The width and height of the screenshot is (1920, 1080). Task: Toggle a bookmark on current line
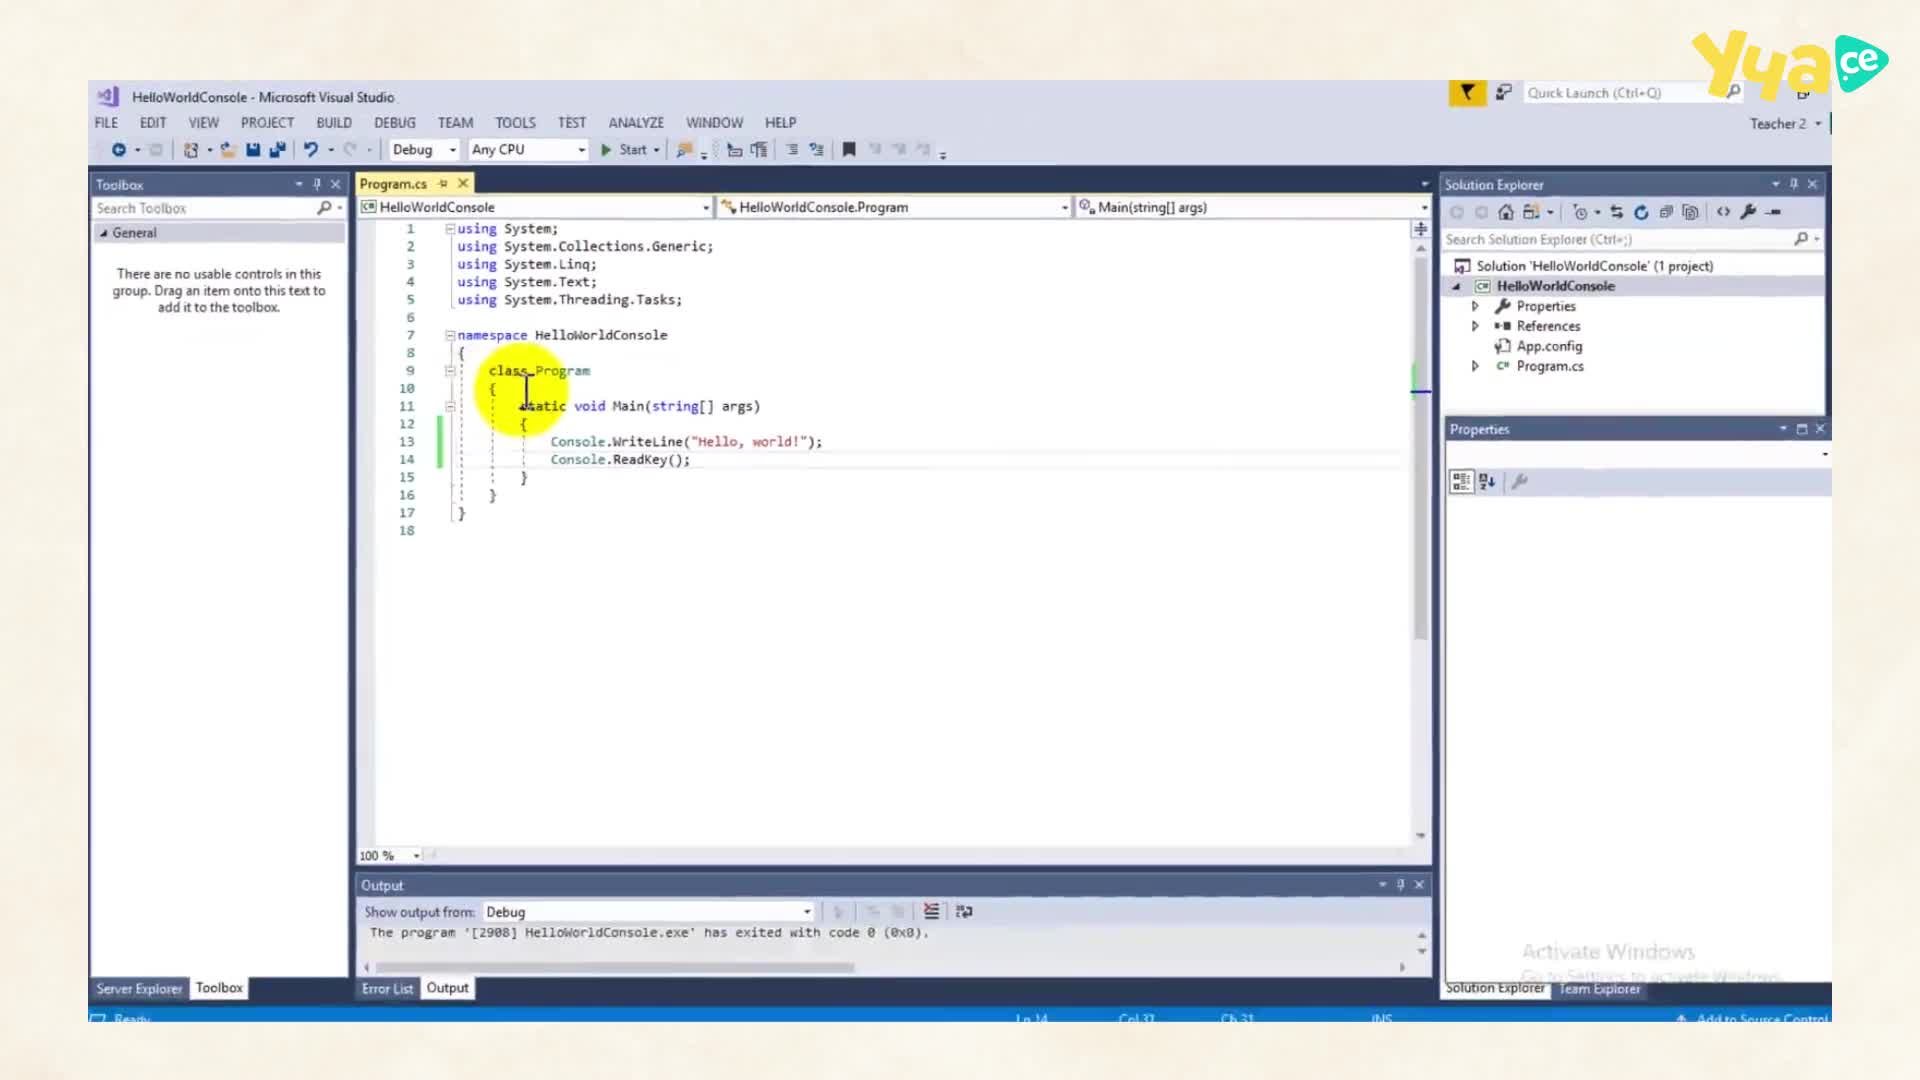coord(849,150)
